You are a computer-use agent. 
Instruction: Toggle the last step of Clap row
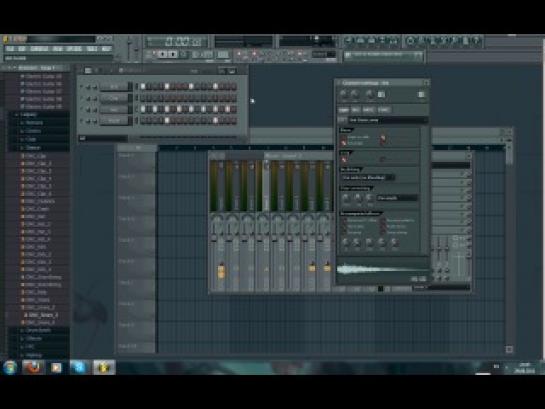(234, 98)
